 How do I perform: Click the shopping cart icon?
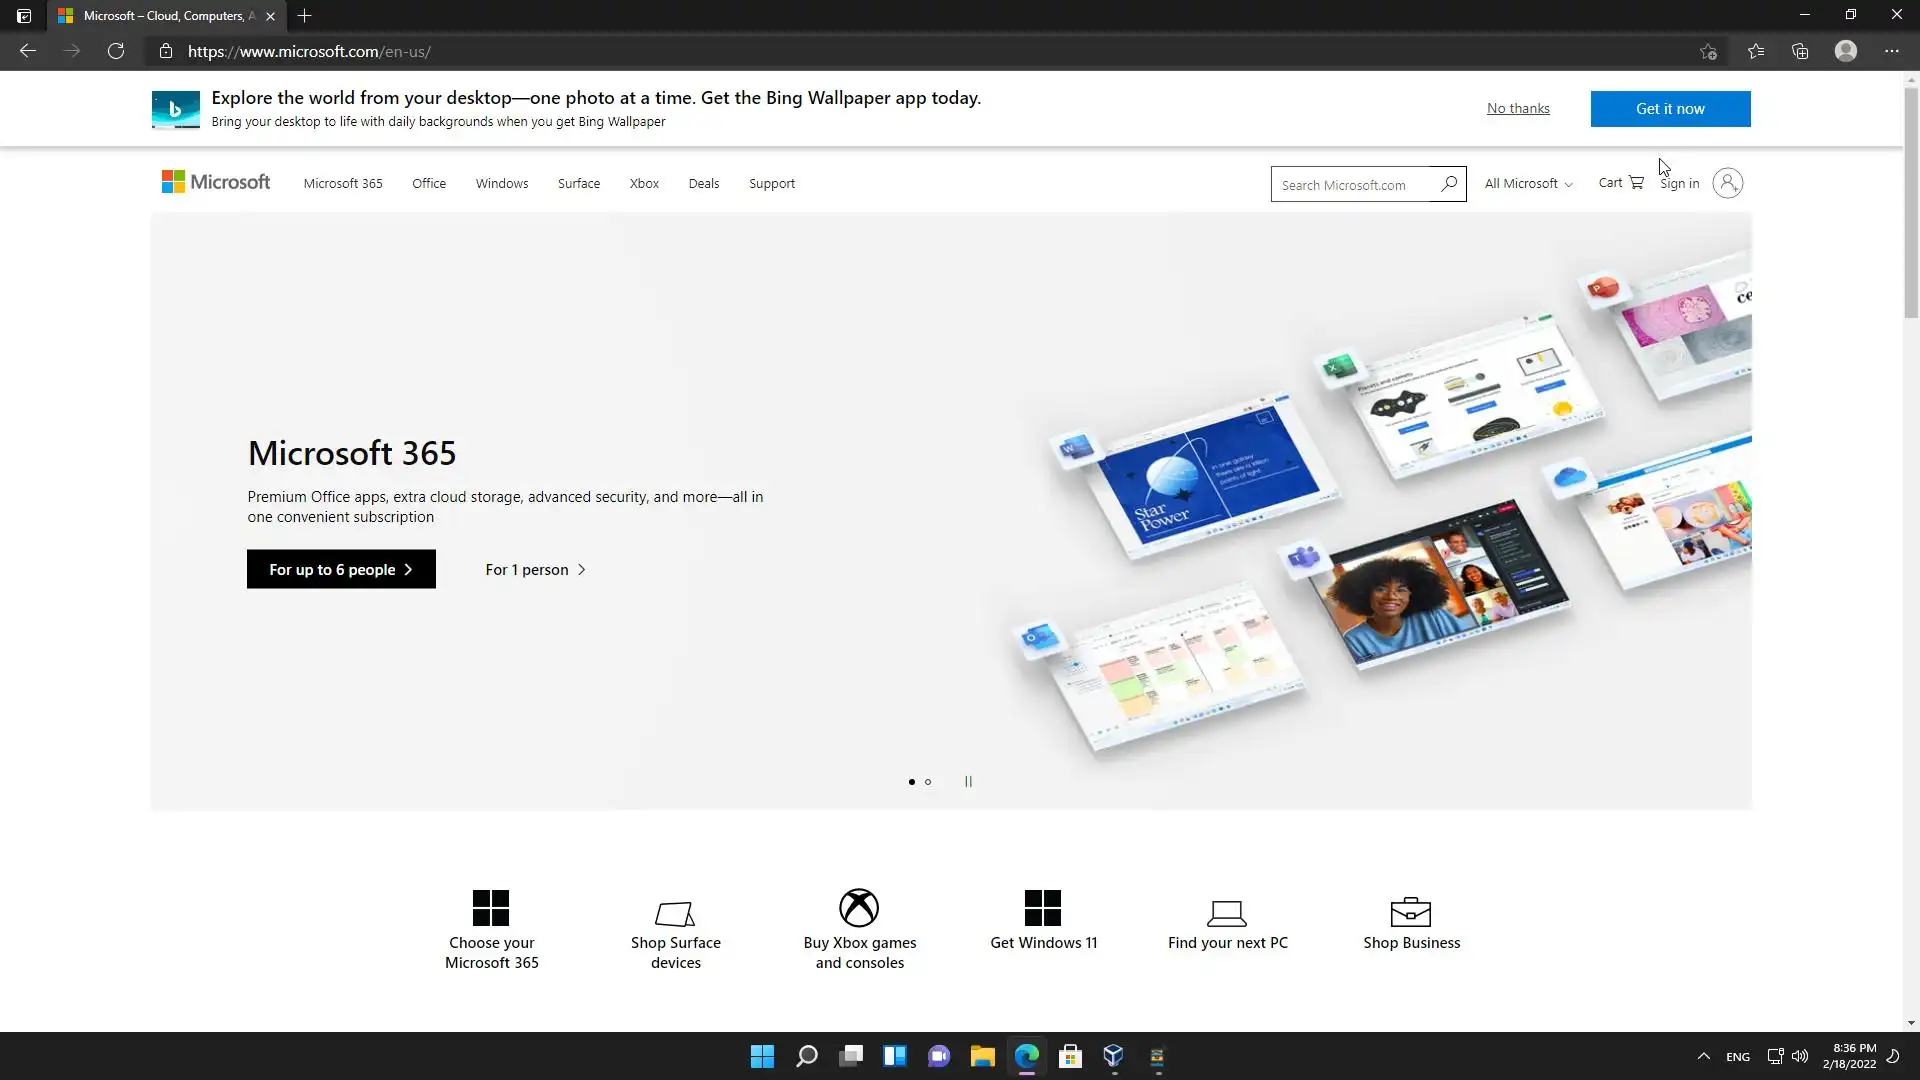(x=1636, y=183)
